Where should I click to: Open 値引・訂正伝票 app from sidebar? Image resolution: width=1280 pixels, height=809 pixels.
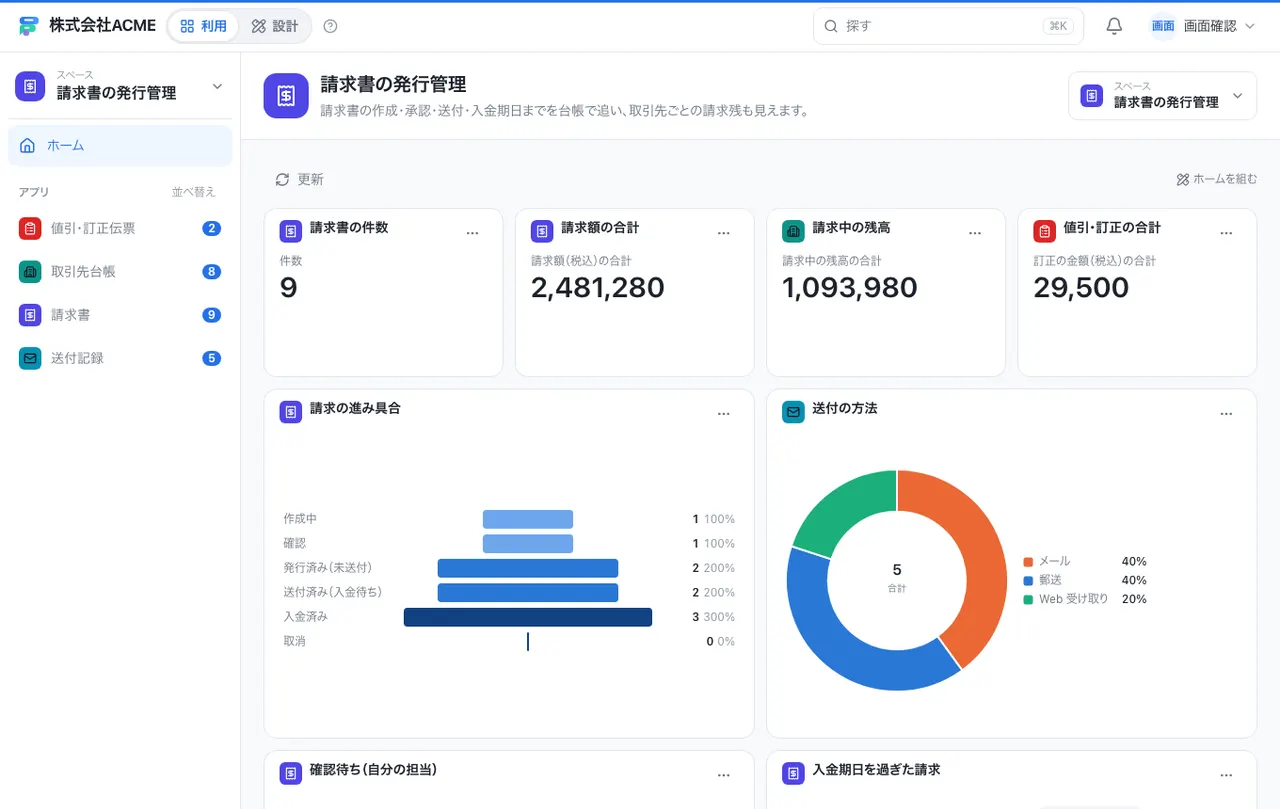[120, 228]
